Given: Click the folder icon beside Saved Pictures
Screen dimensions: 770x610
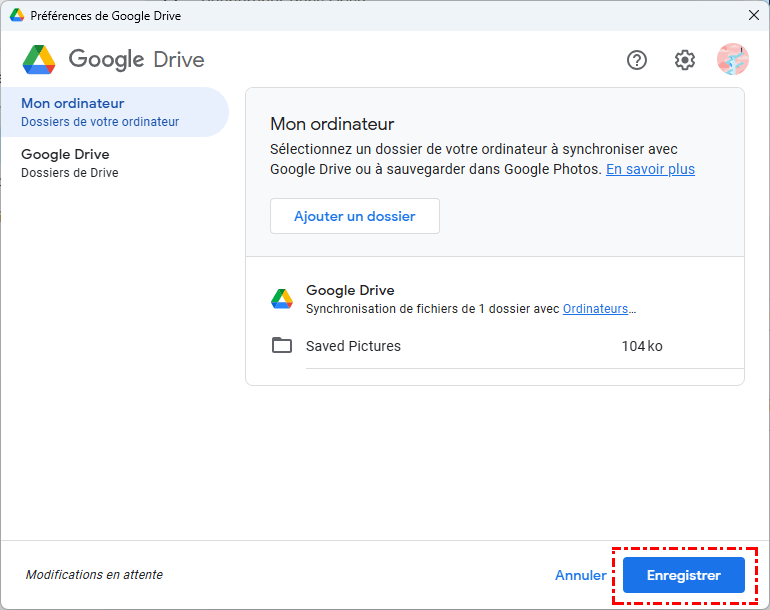Looking at the screenshot, I should (x=282, y=346).
